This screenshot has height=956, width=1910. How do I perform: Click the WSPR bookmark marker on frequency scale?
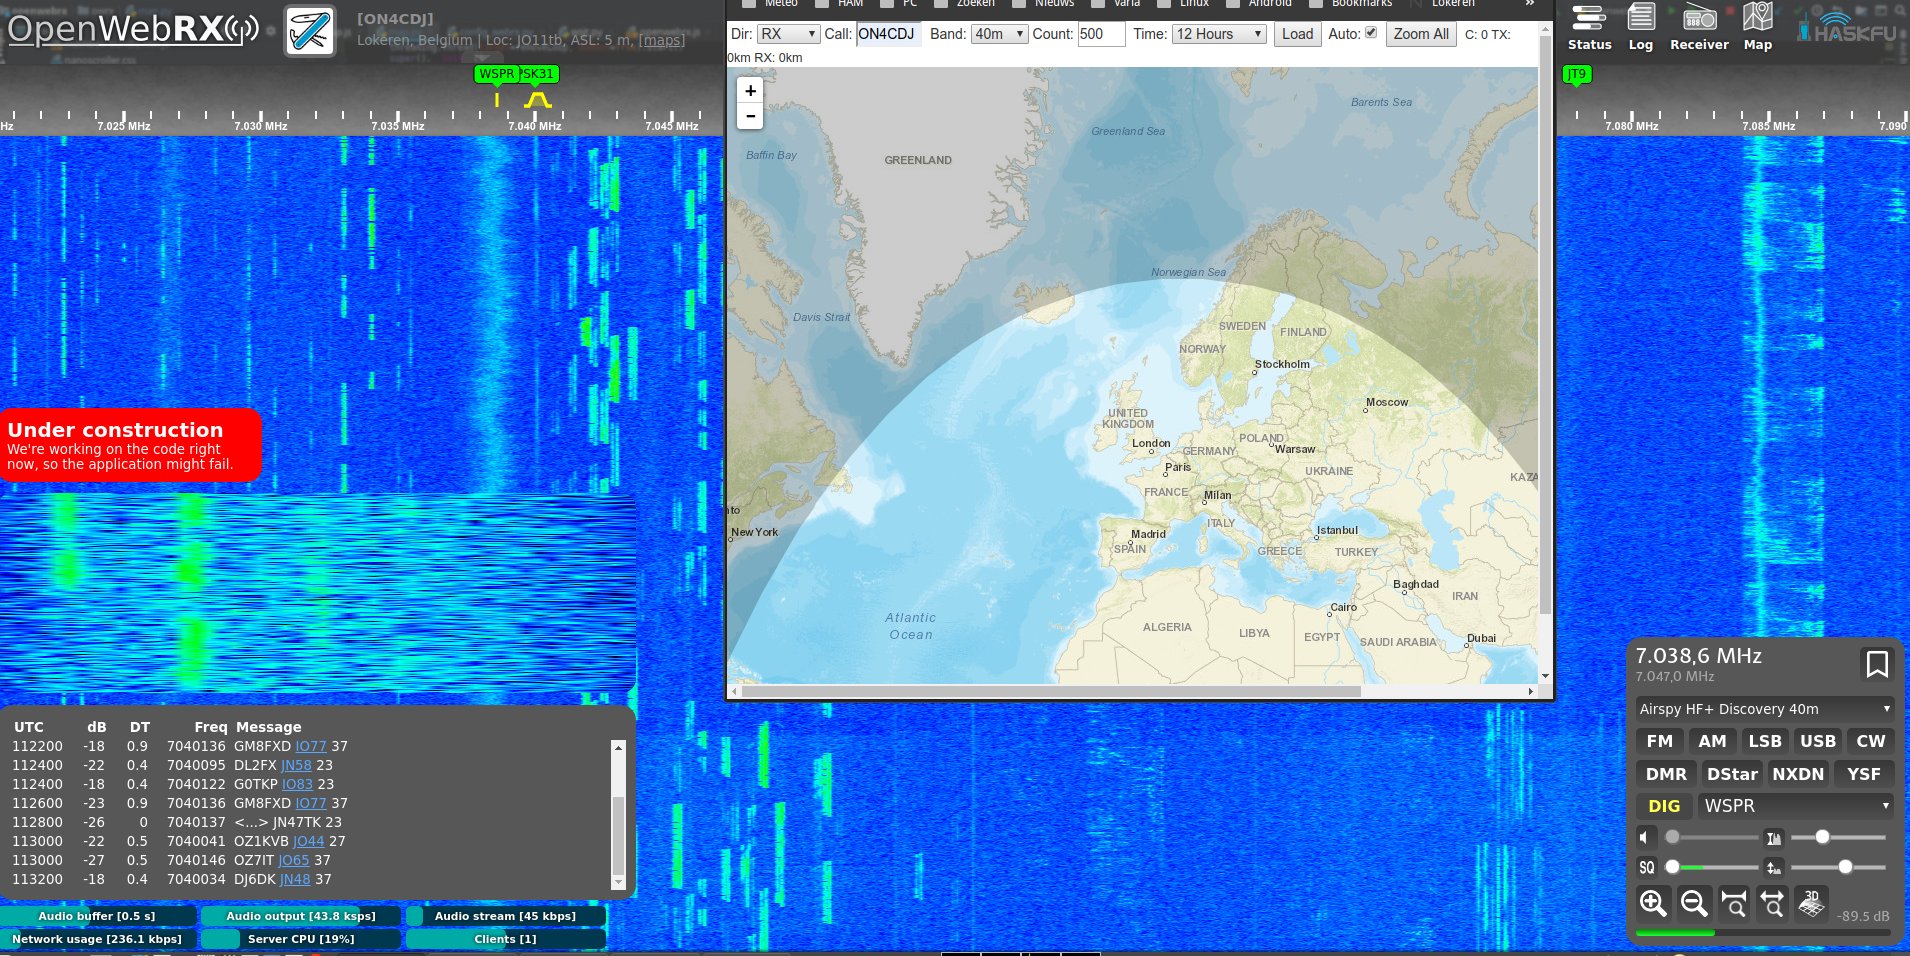(x=495, y=74)
